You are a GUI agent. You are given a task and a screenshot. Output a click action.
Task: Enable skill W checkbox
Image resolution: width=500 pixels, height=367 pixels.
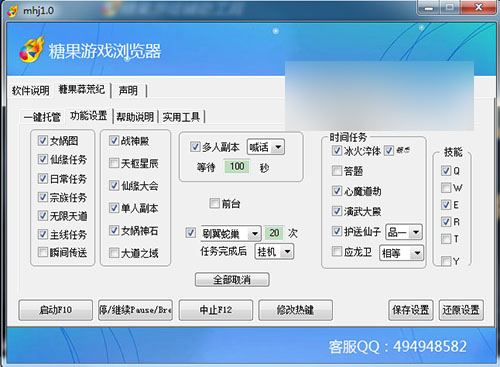[x=446, y=188]
